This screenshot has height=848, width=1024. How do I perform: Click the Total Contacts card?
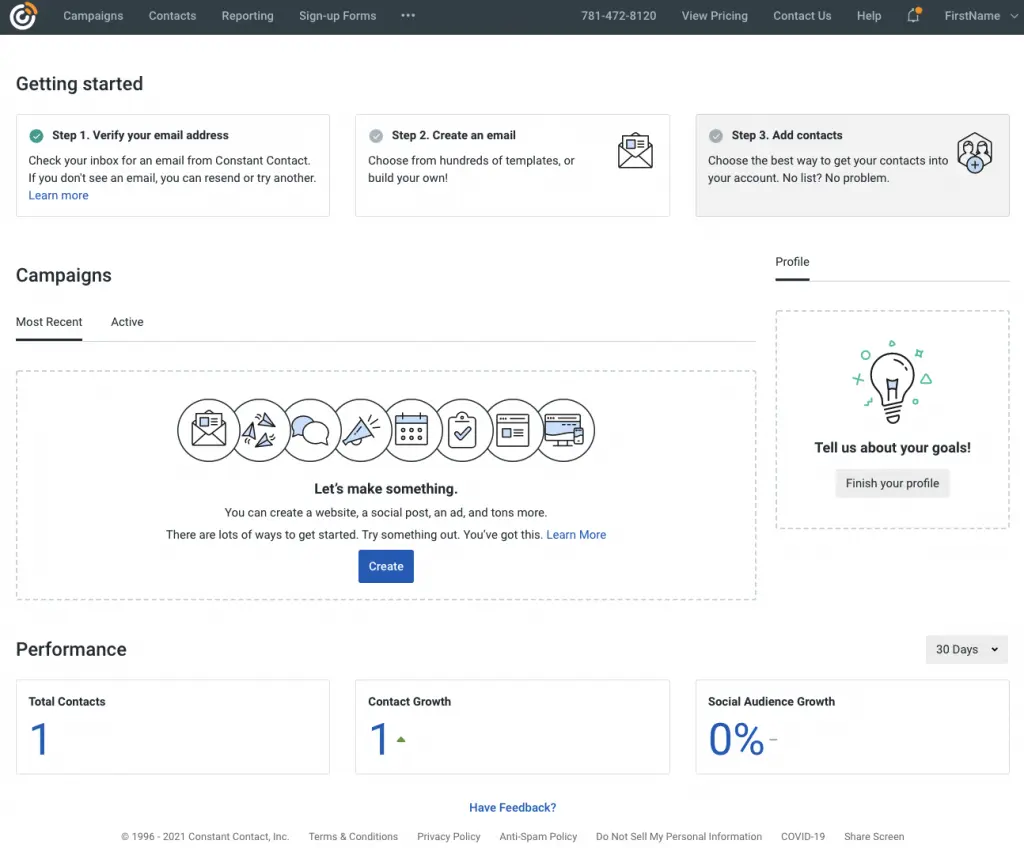point(172,726)
